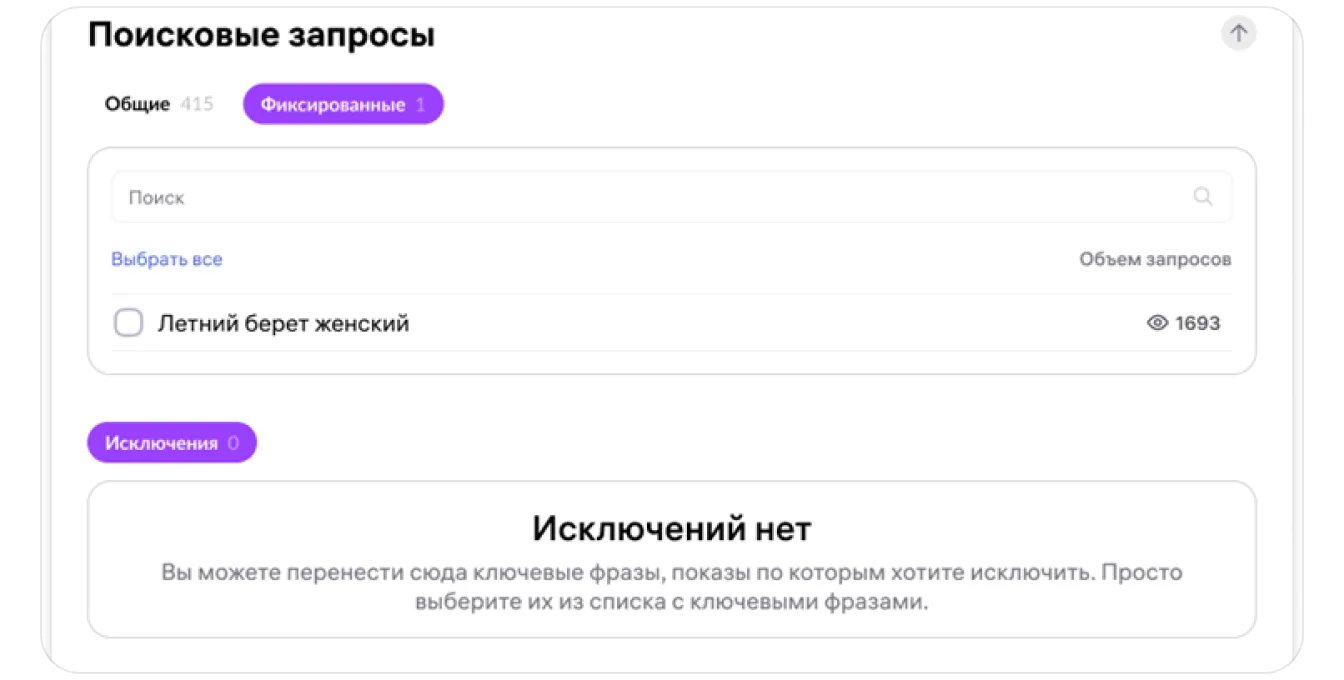Click the 'Летний берет женский' query text

(284, 323)
